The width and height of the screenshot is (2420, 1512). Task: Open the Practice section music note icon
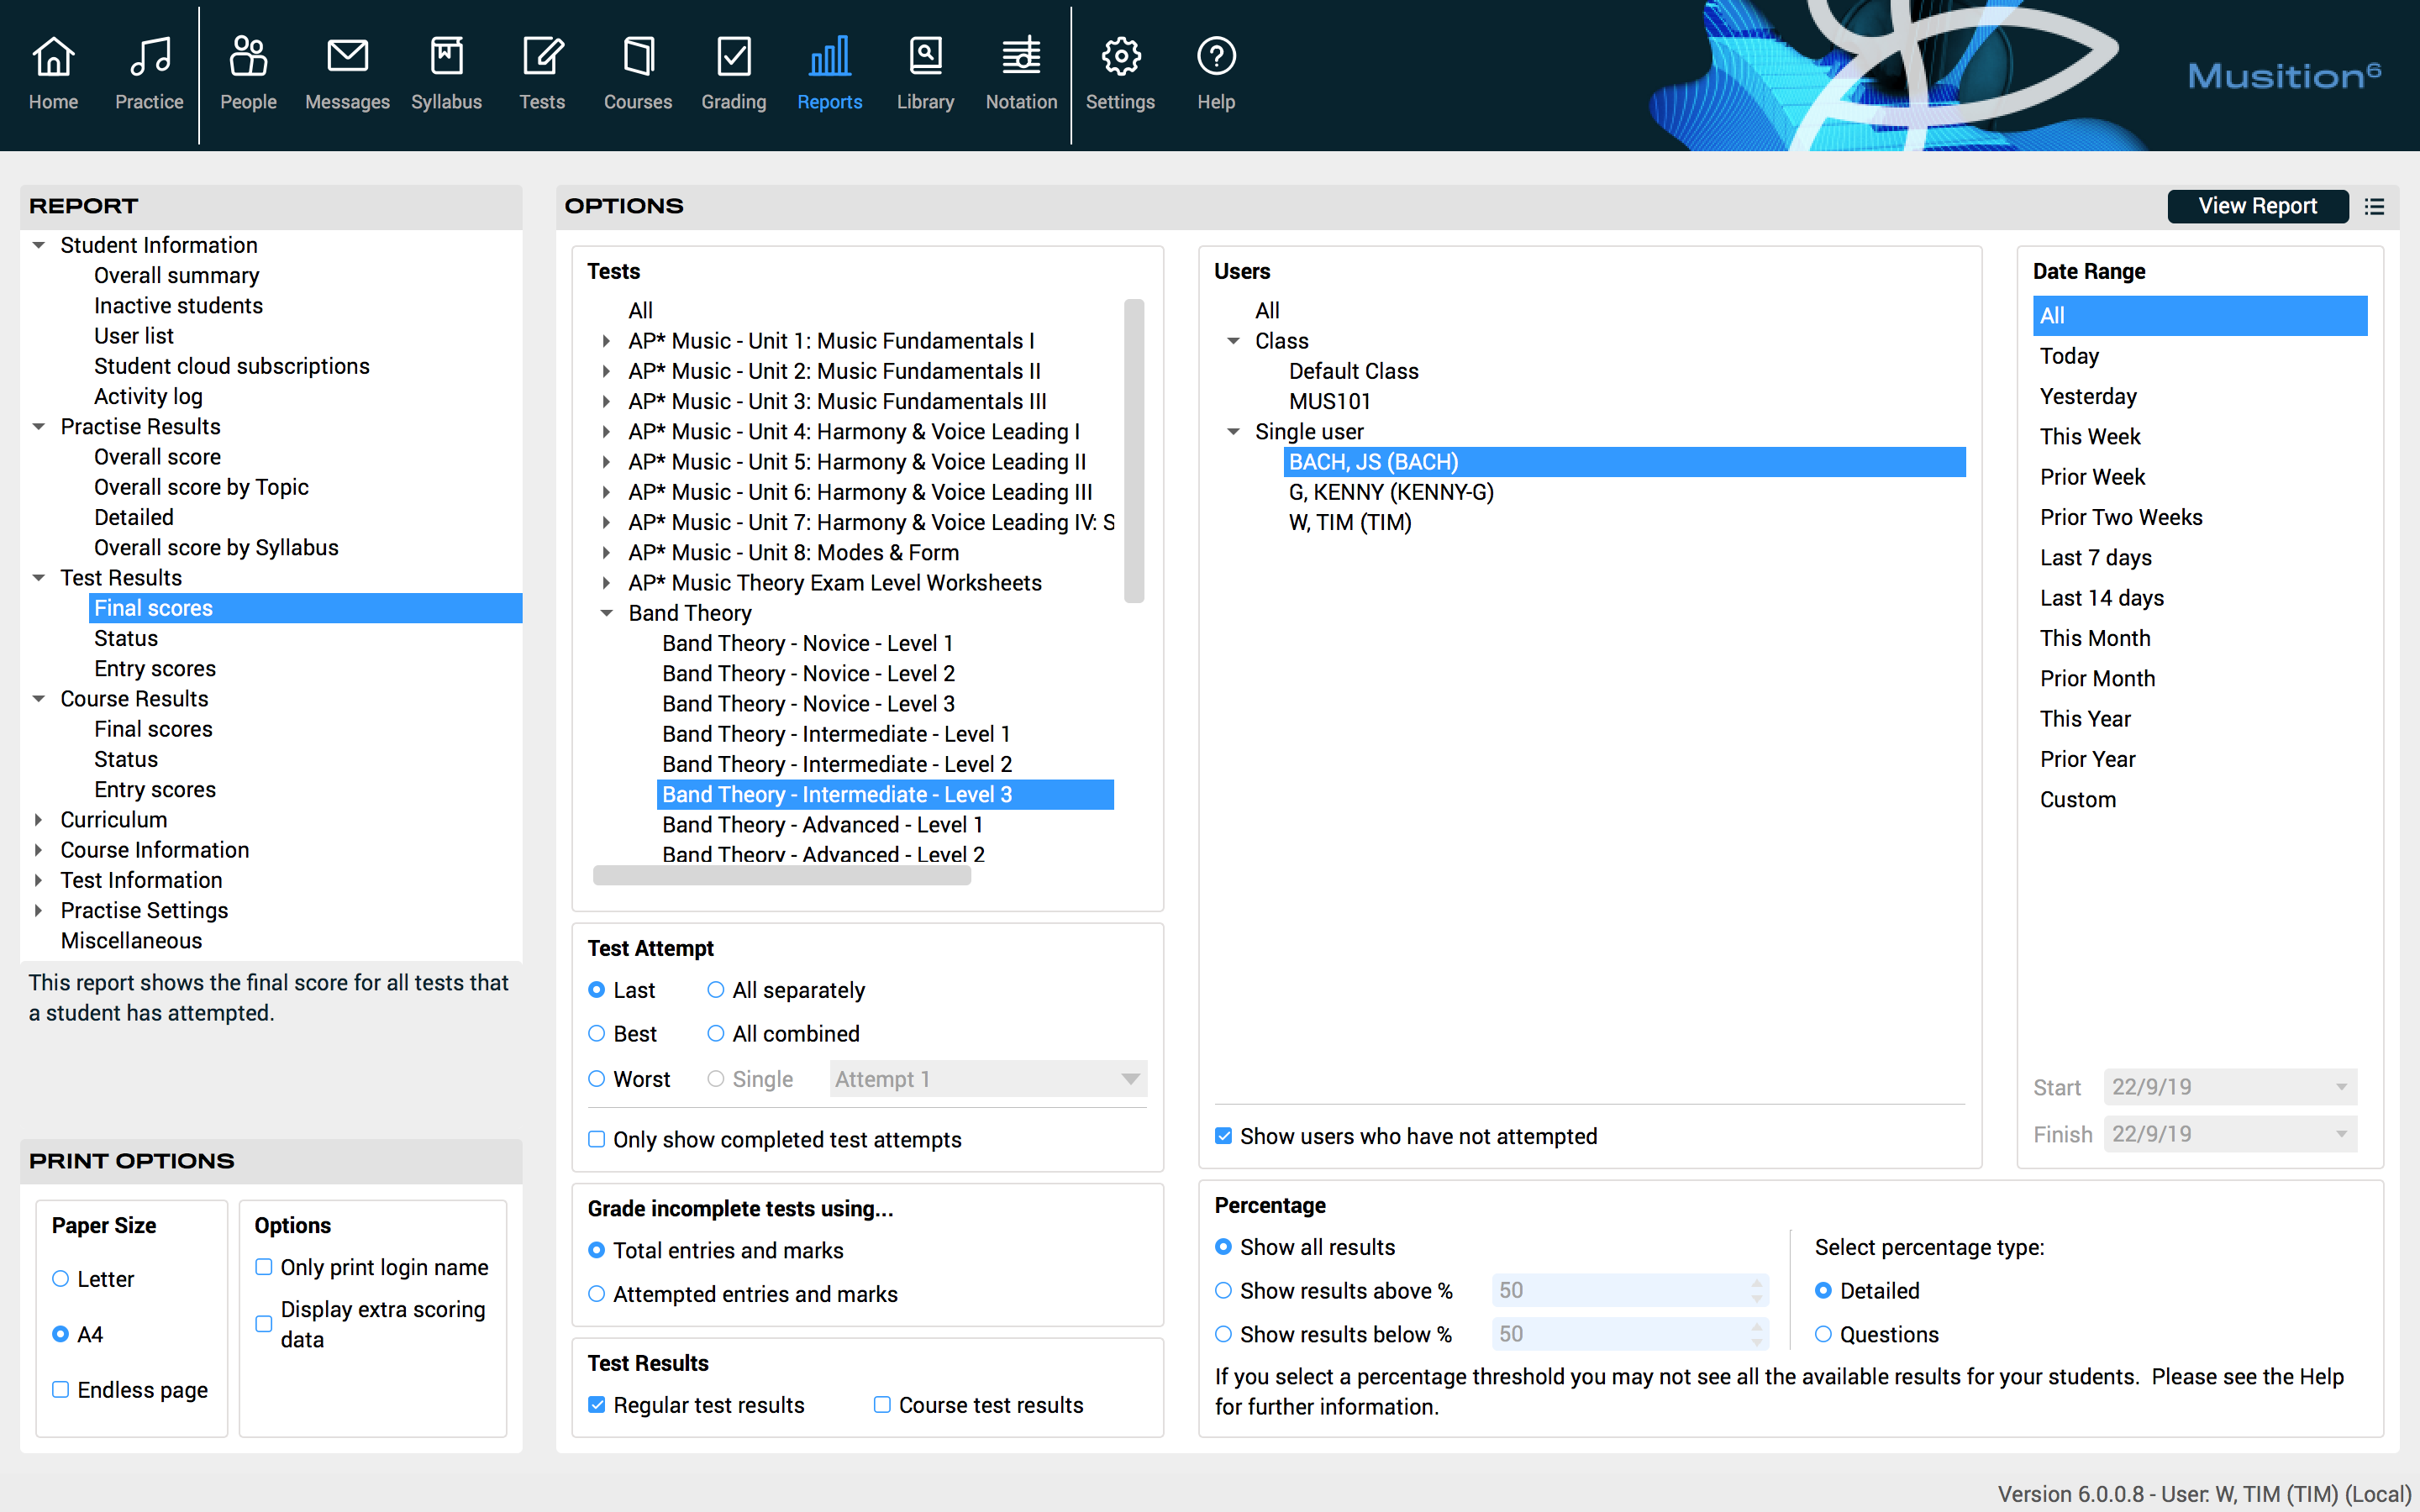[x=149, y=58]
